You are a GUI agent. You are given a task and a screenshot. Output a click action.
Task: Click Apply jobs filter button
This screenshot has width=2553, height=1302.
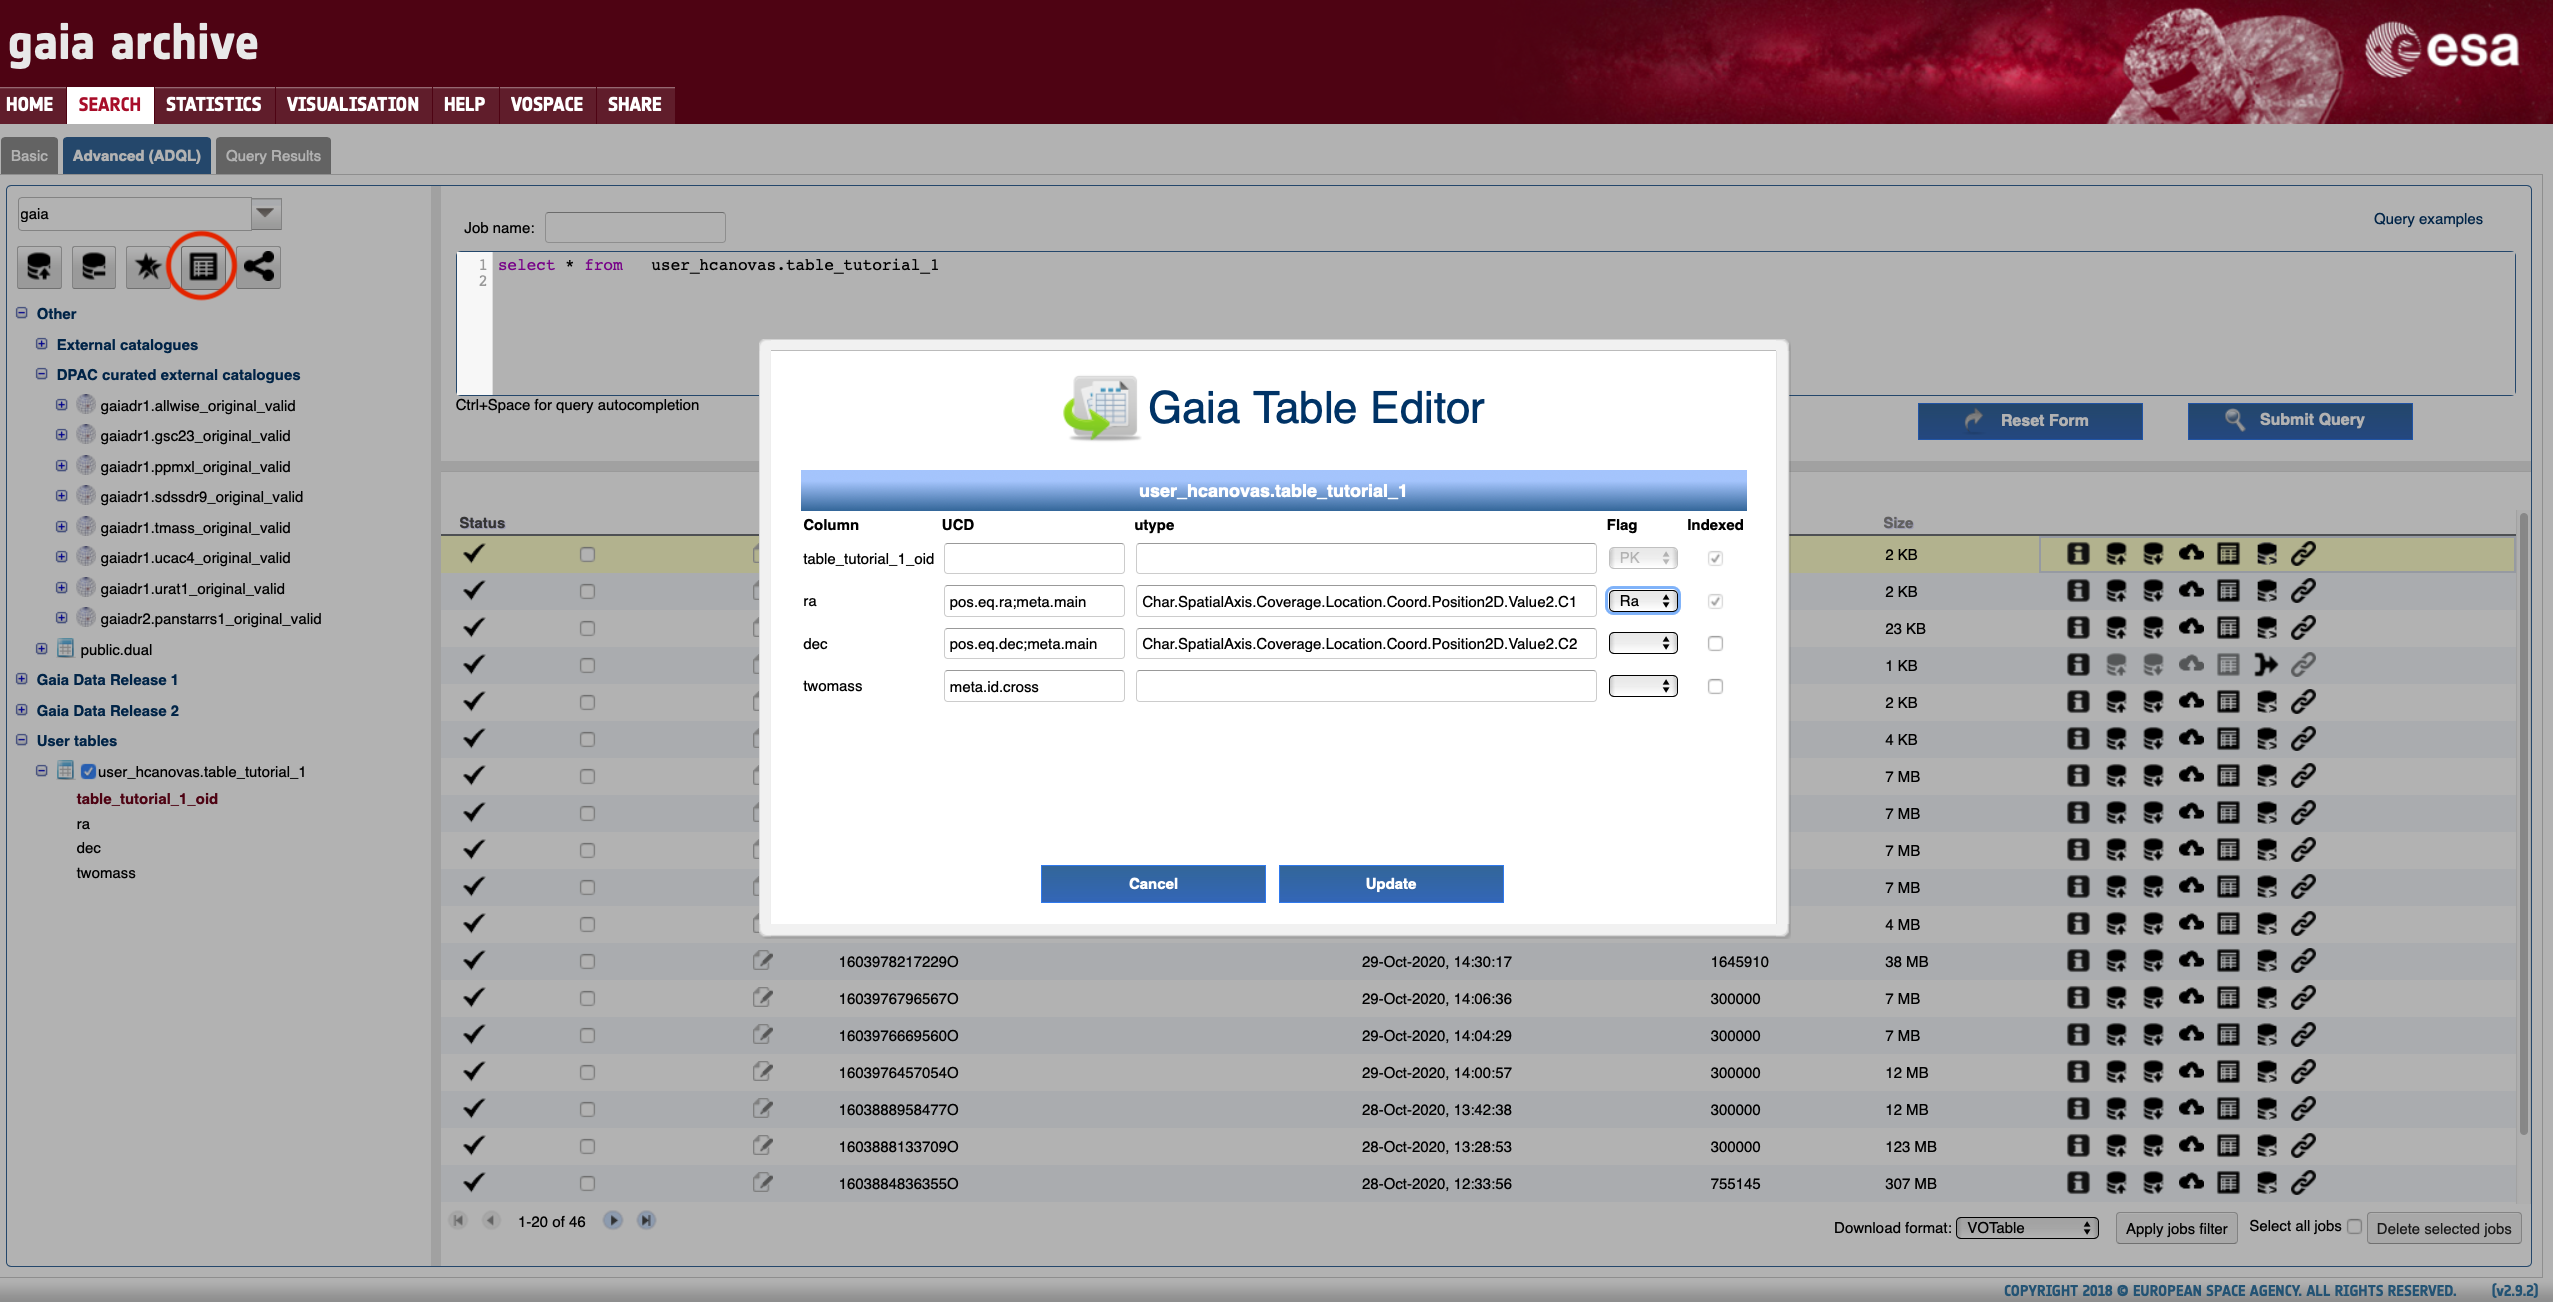tap(2176, 1228)
